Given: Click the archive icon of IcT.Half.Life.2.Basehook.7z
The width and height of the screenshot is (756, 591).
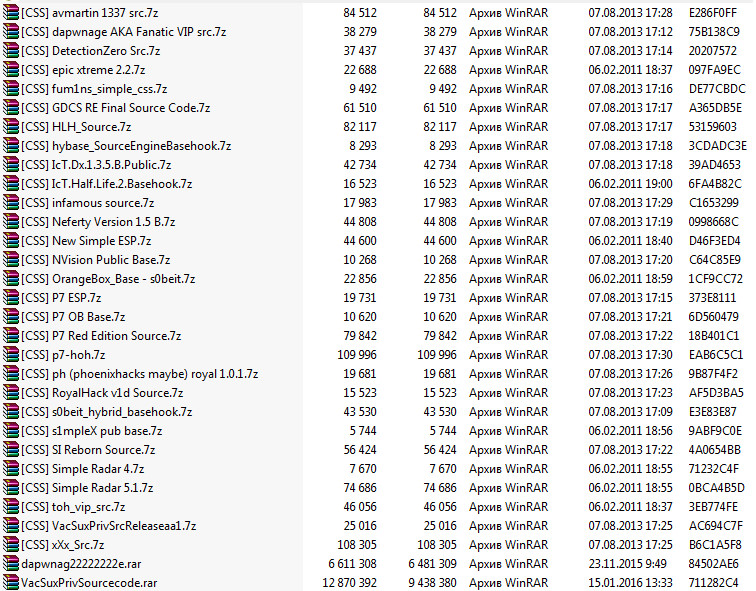Looking at the screenshot, I should (11, 184).
